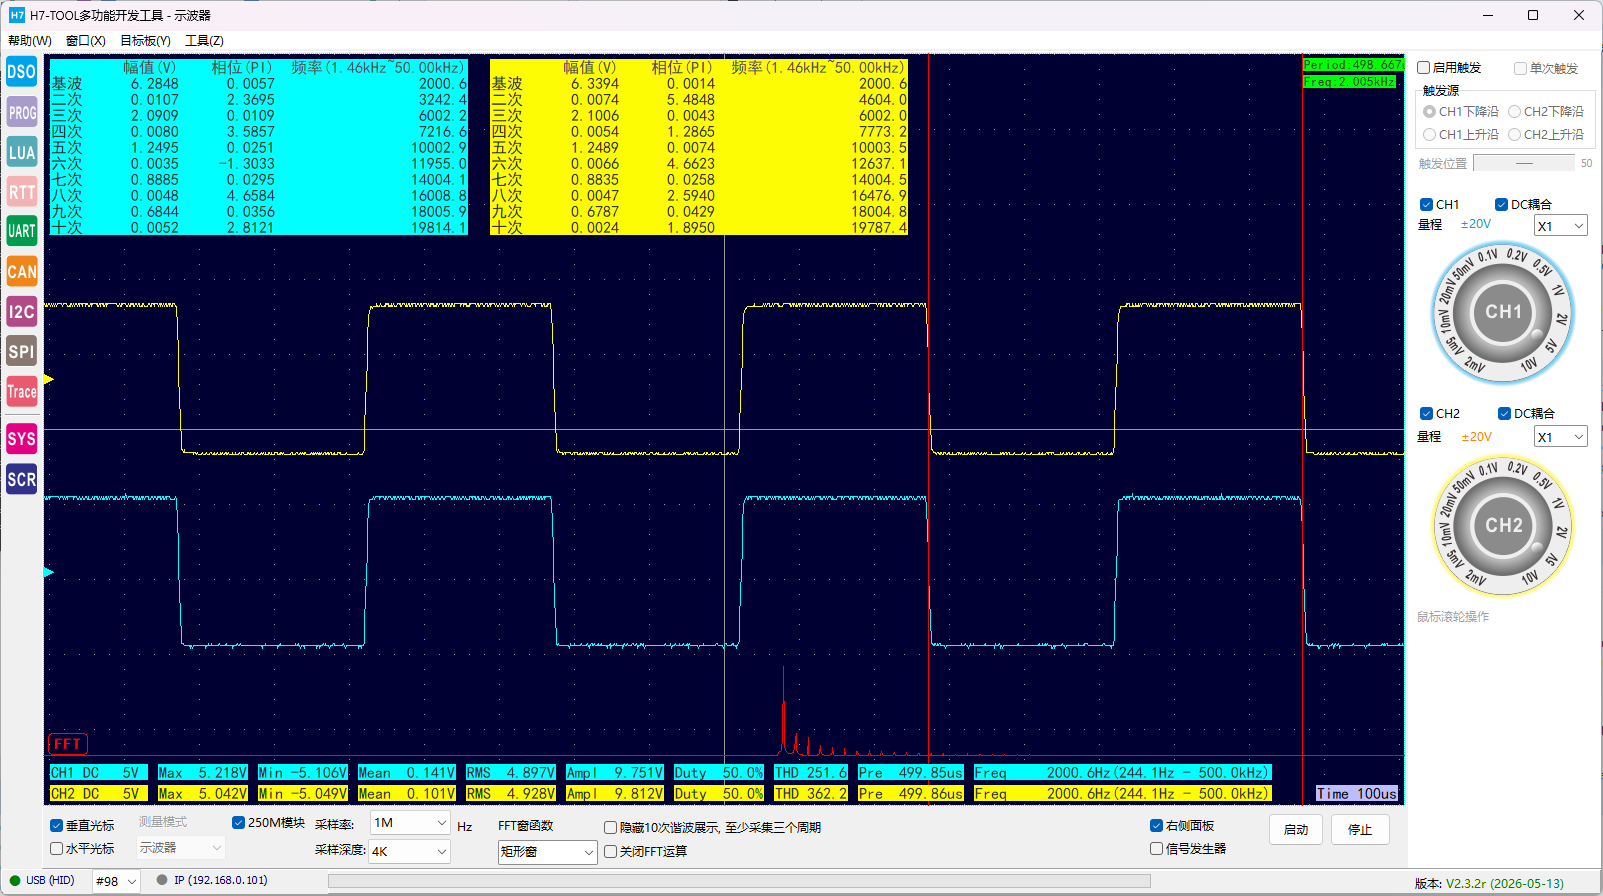
Task: Check 隐藏10次谐波展示 option
Action: [x=610, y=827]
